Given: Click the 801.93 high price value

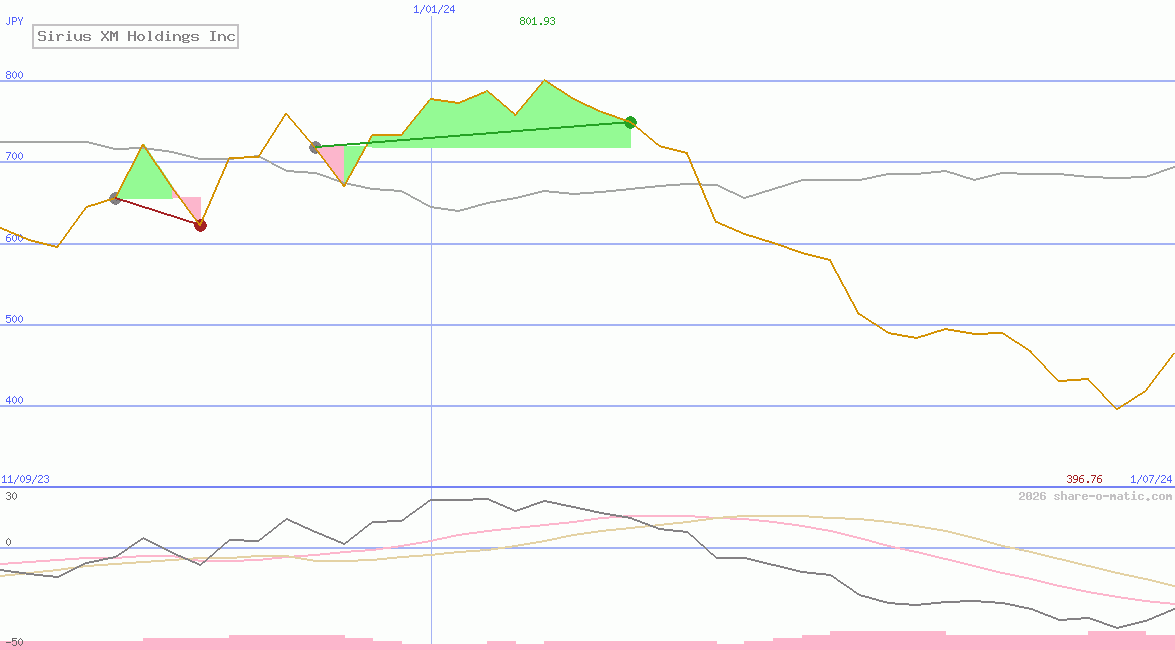Looking at the screenshot, I should coord(537,21).
